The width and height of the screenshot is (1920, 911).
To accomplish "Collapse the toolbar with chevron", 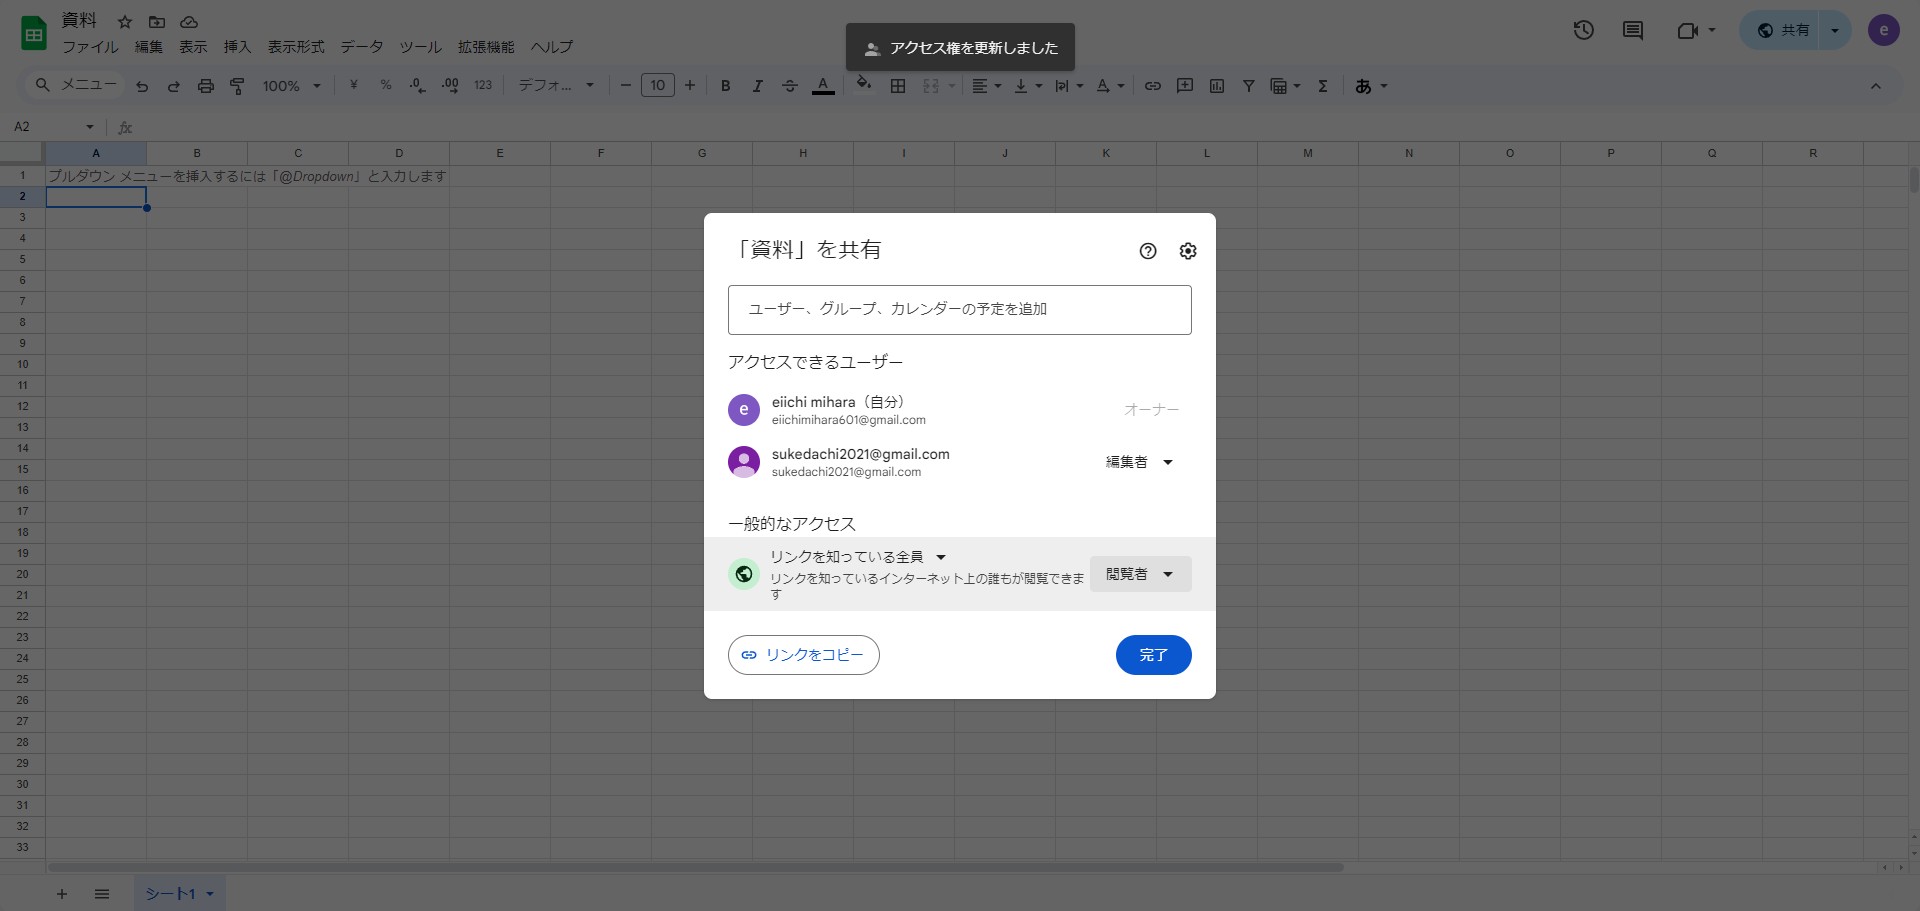I will click(1876, 86).
